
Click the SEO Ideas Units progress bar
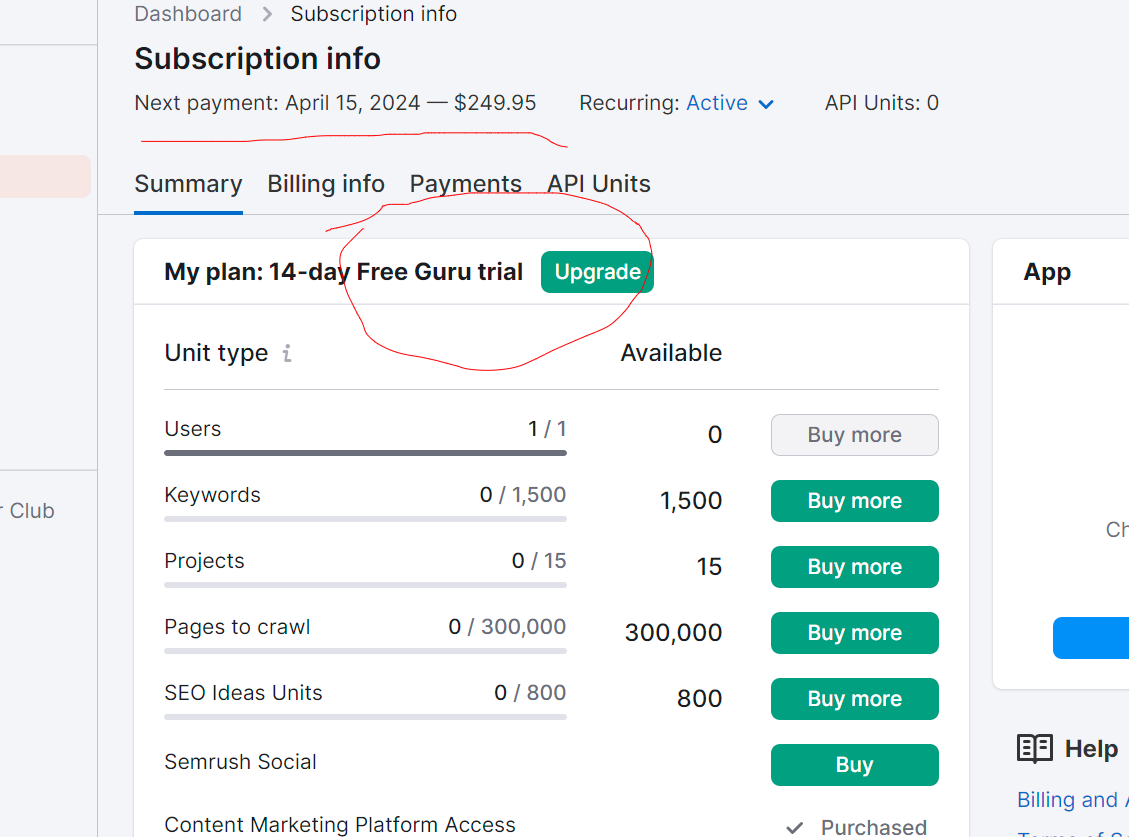[365, 717]
